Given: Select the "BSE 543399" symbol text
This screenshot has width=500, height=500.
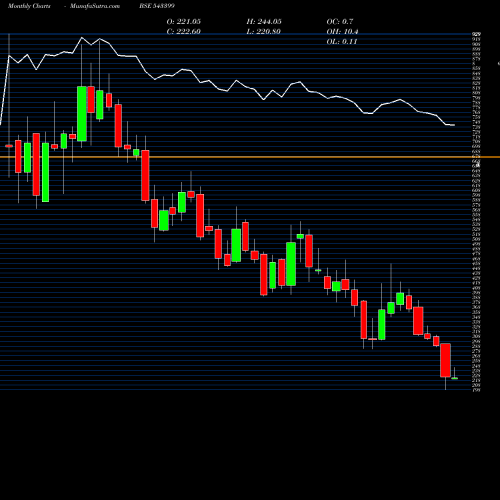Looking at the screenshot, I should 157,6.
